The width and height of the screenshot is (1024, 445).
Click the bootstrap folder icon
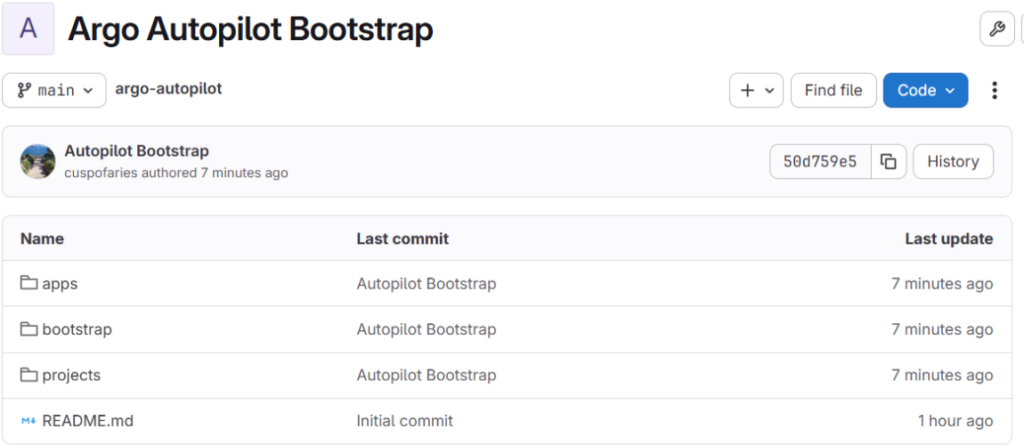click(29, 329)
